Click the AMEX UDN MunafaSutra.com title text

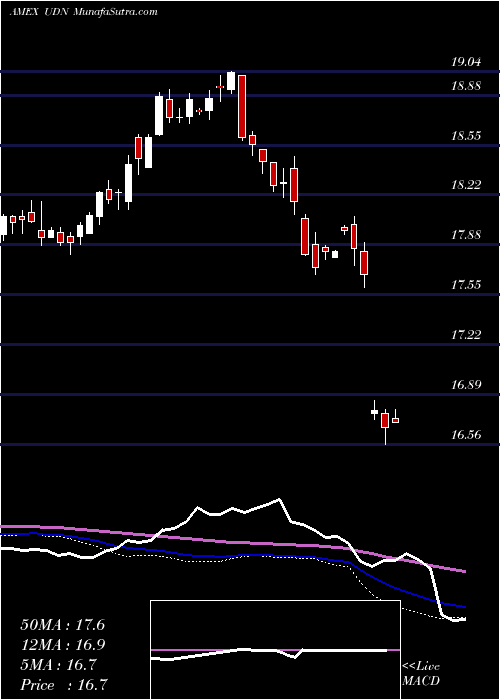(x=83, y=12)
